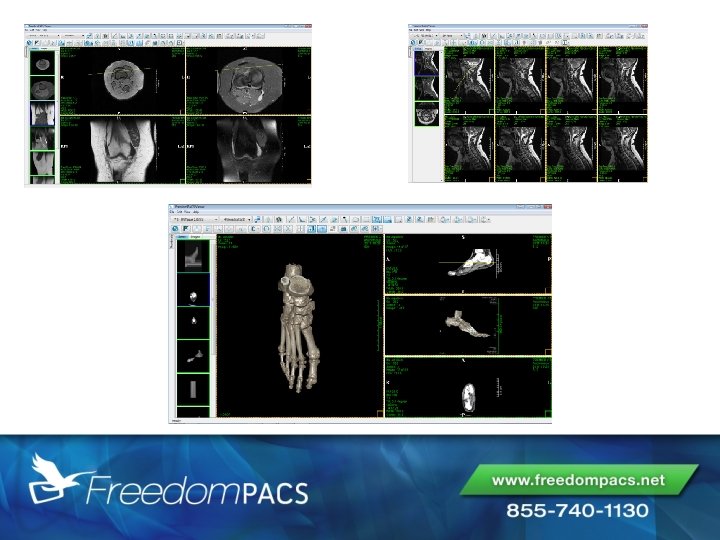Select first sagittal neck image in spine viewer top row

pyautogui.click(x=469, y=80)
